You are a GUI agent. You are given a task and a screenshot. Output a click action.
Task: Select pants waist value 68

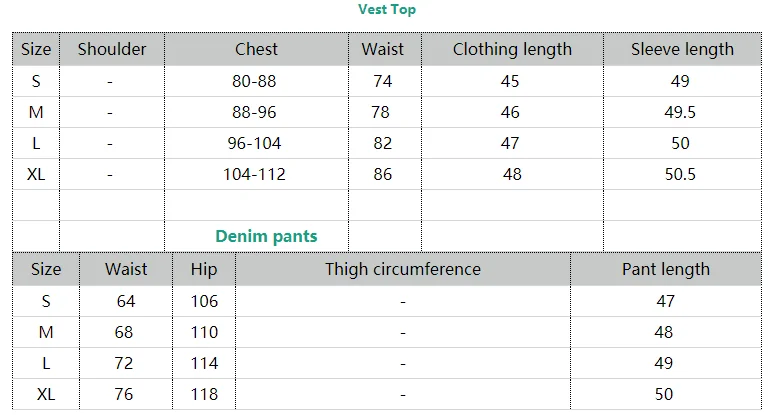(x=124, y=332)
